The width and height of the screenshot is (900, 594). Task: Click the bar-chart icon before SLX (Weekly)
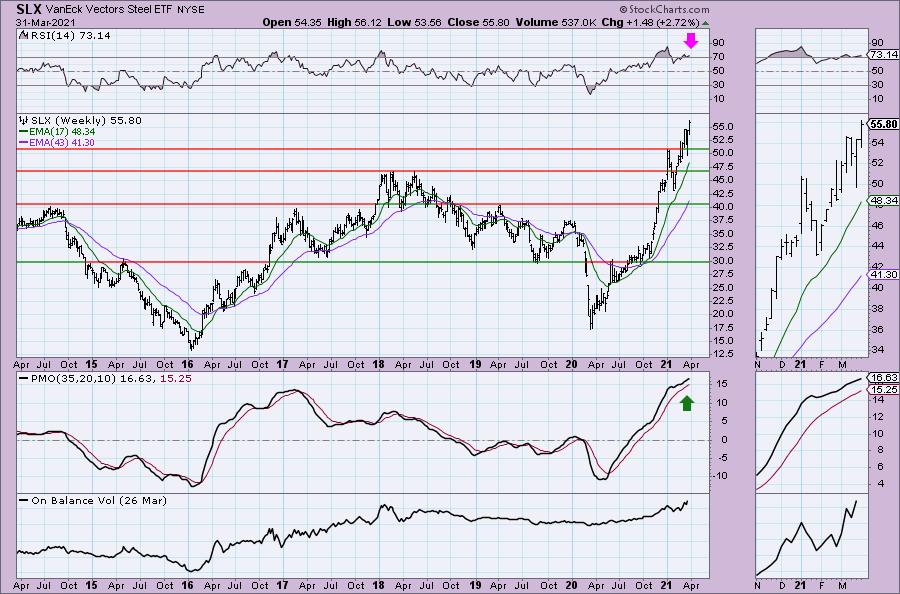click(24, 121)
